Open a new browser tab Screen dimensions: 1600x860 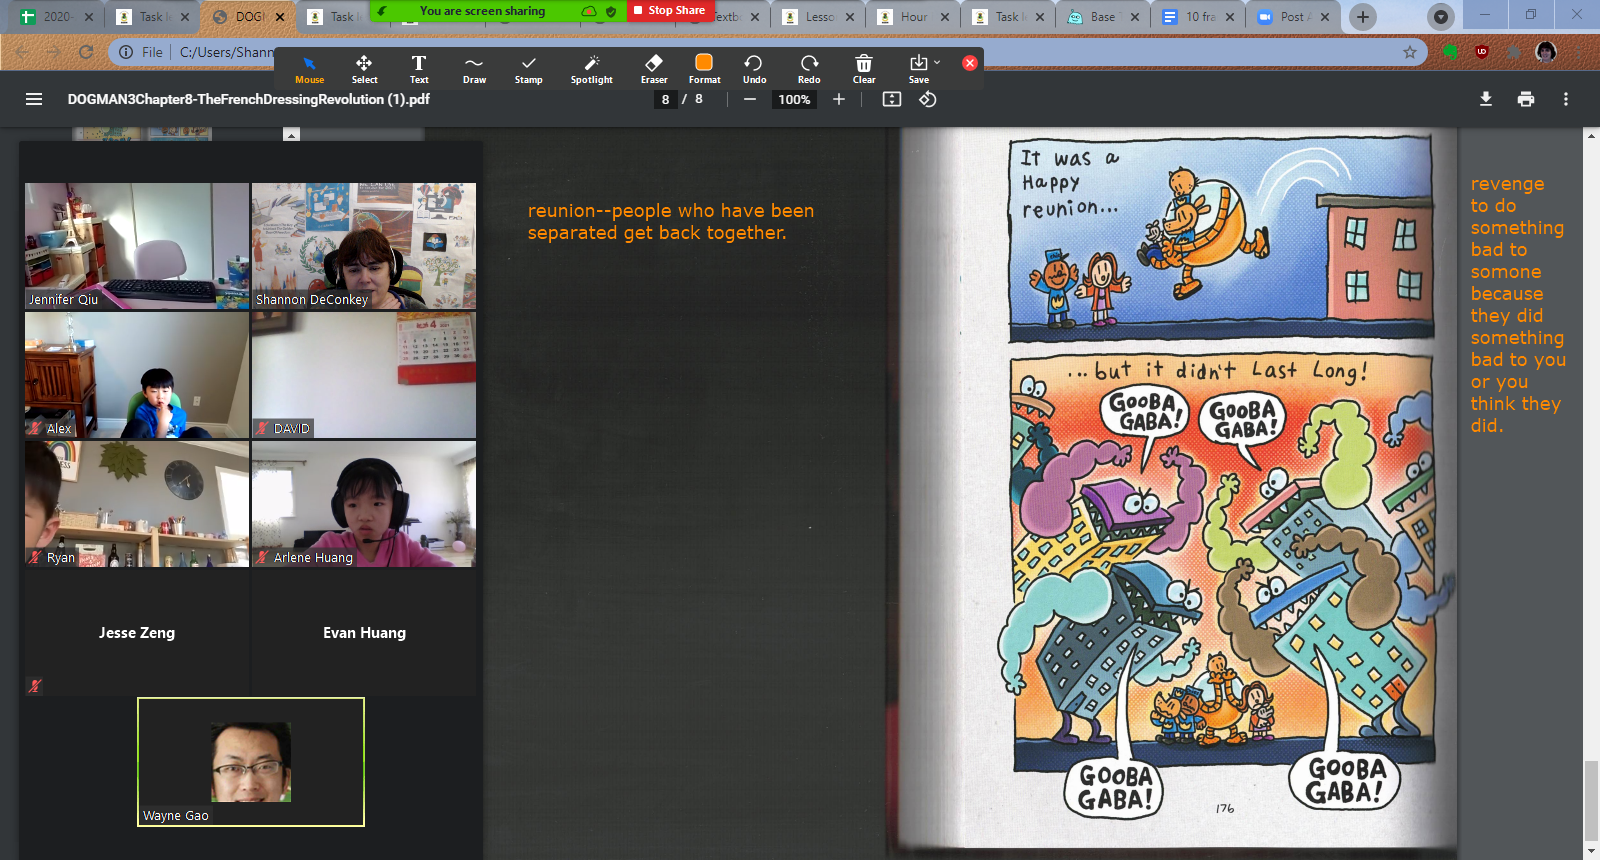point(1362,17)
